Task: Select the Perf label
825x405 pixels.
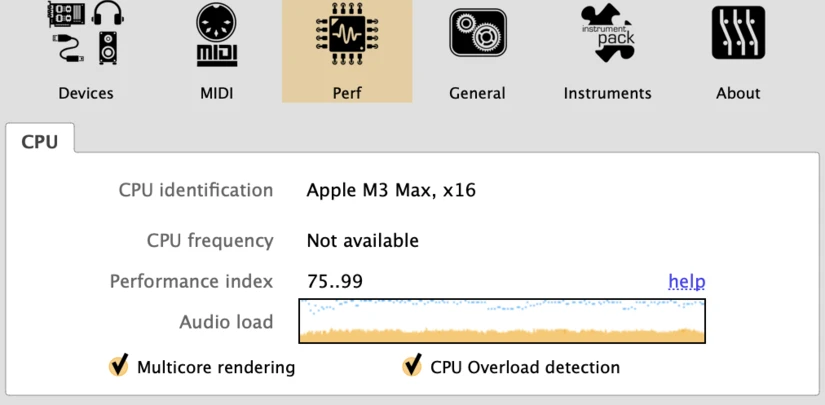Action: pyautogui.click(x=346, y=93)
